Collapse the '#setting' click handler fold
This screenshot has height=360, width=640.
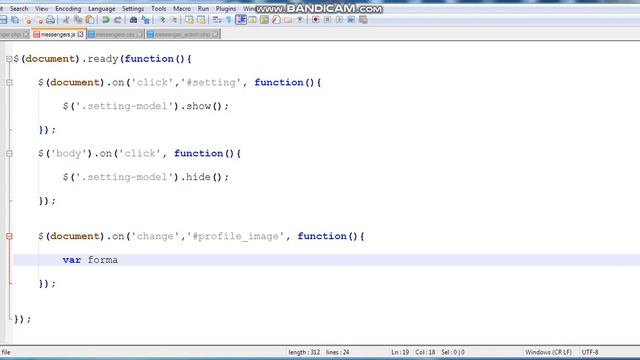coord(9,83)
